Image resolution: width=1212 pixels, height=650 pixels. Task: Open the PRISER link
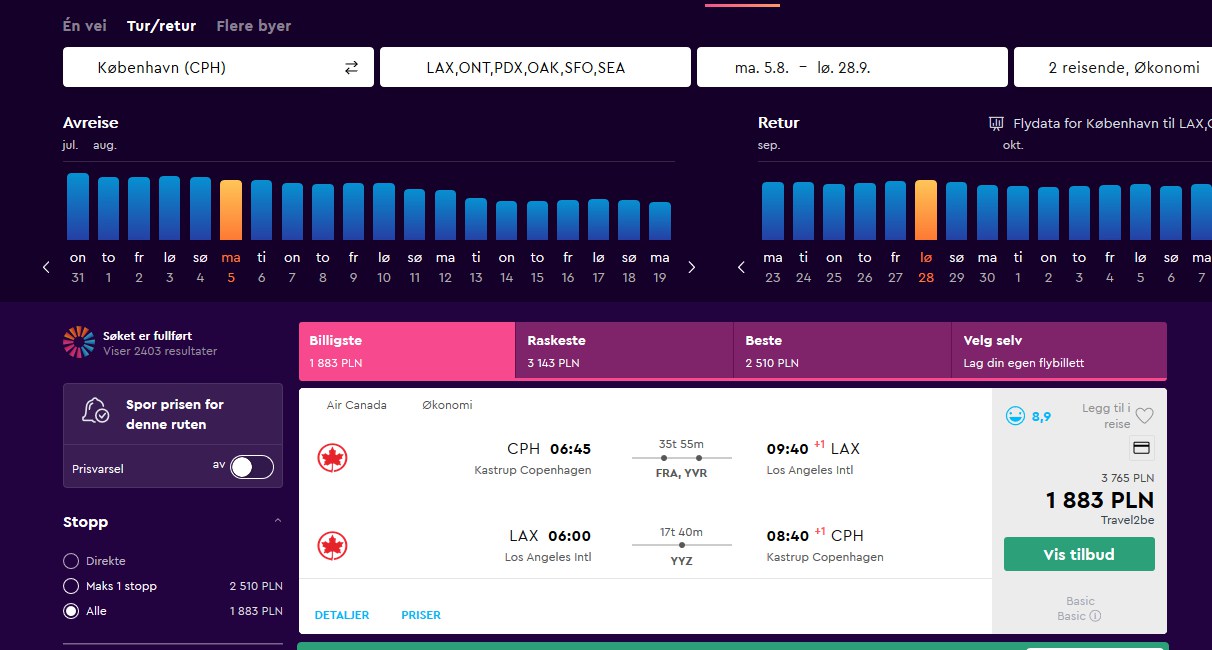421,615
